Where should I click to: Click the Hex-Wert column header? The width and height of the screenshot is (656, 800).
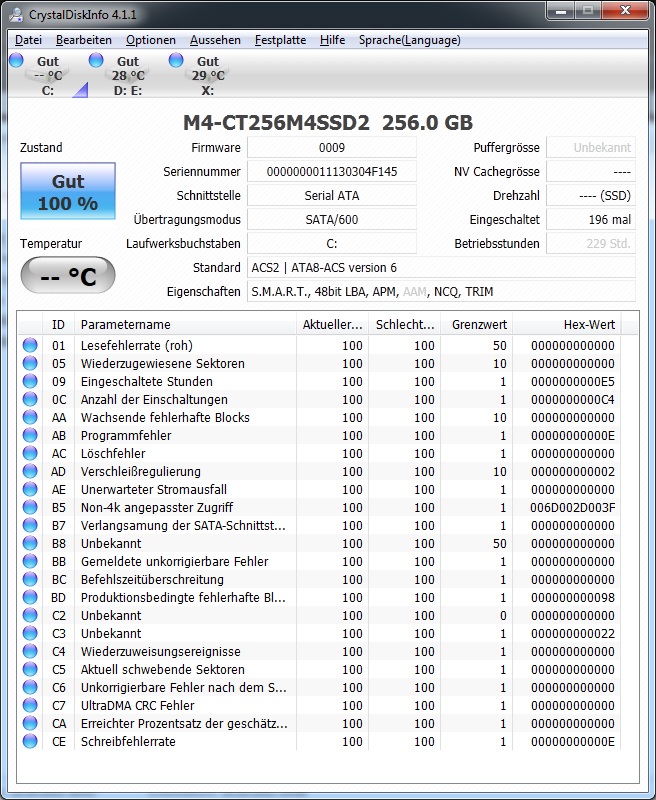[x=567, y=324]
